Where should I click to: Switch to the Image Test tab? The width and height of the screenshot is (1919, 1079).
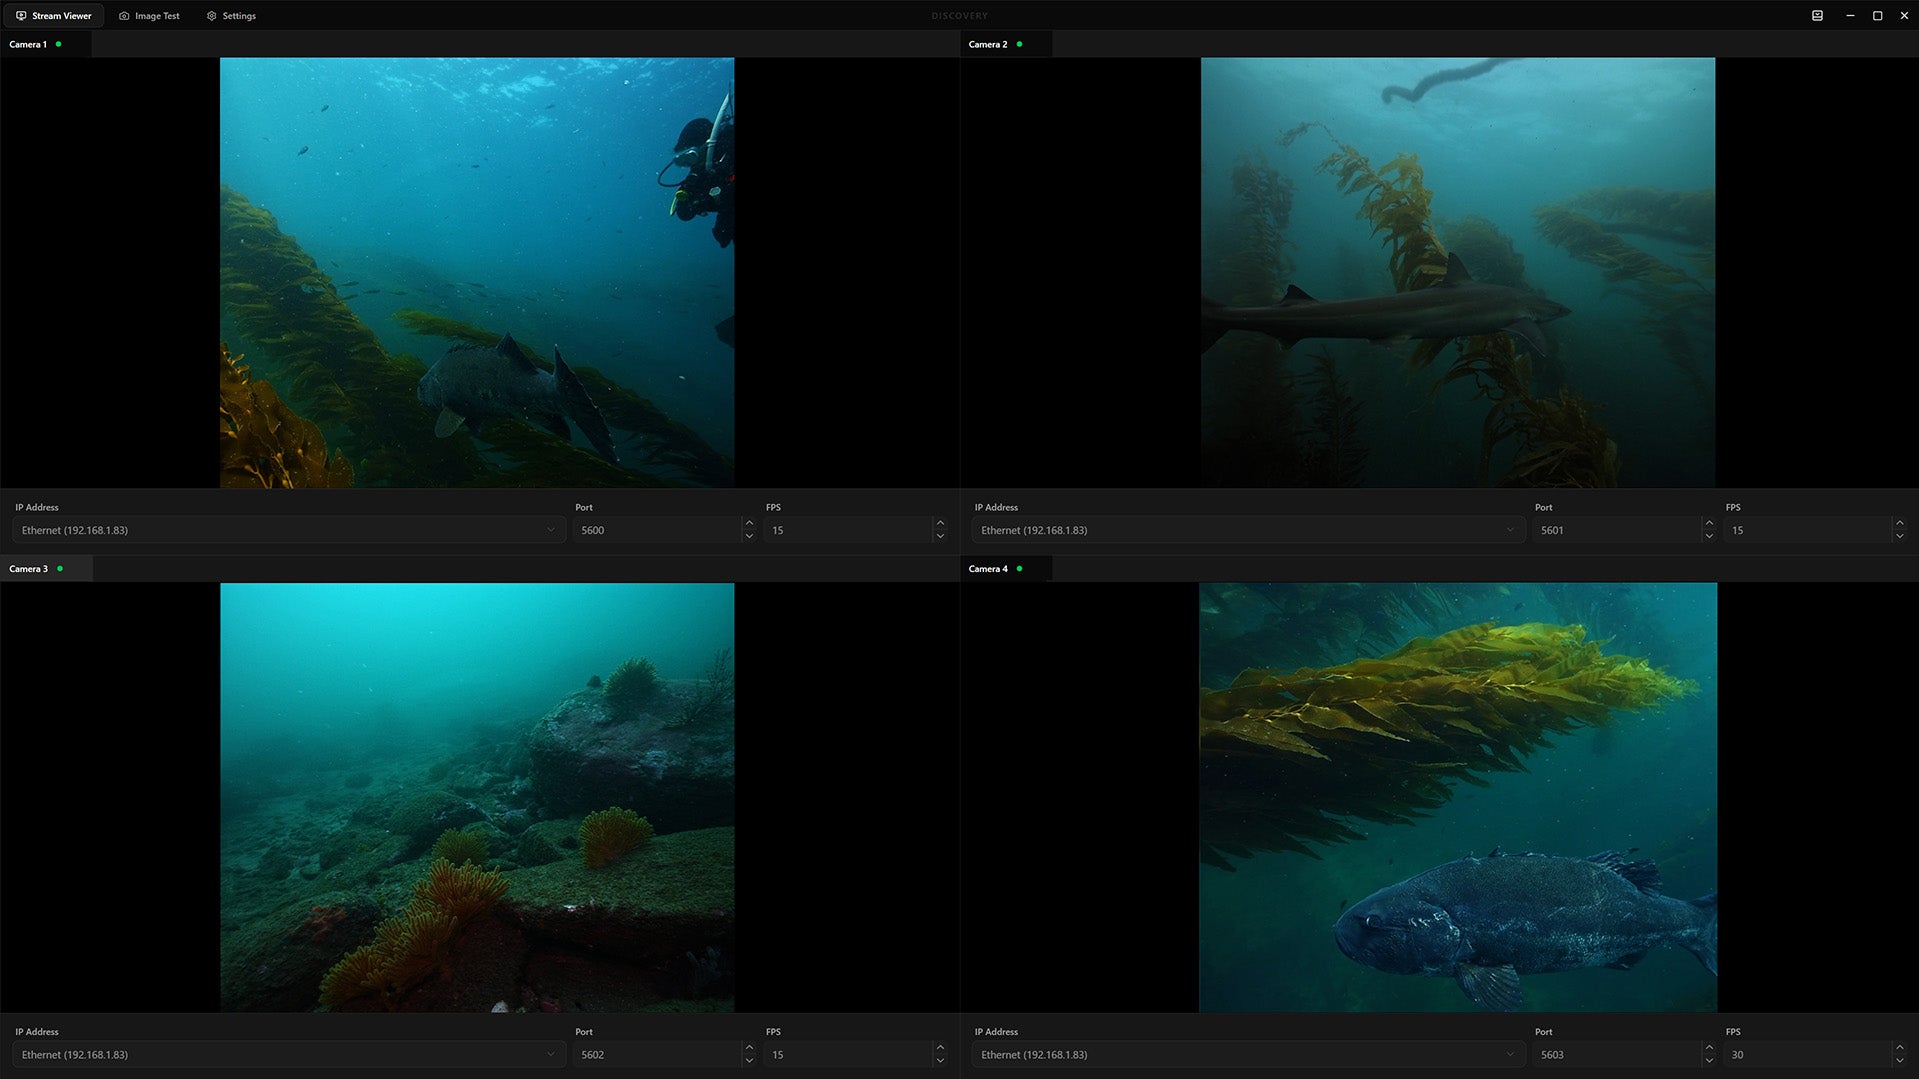click(x=149, y=15)
